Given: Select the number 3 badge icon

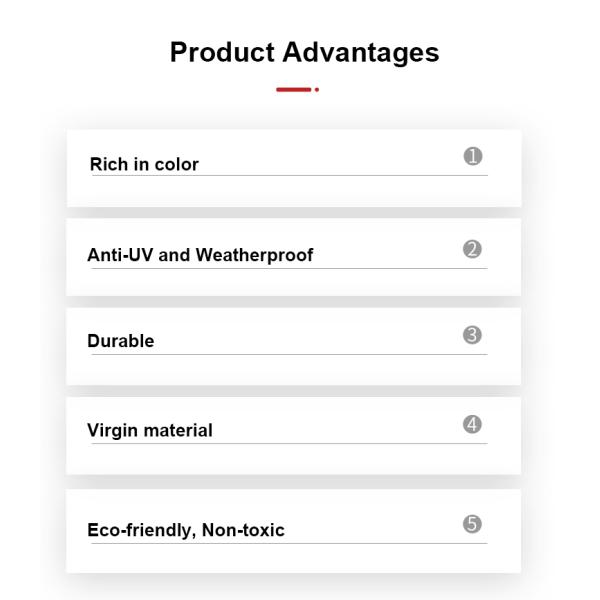Looking at the screenshot, I should (473, 334).
